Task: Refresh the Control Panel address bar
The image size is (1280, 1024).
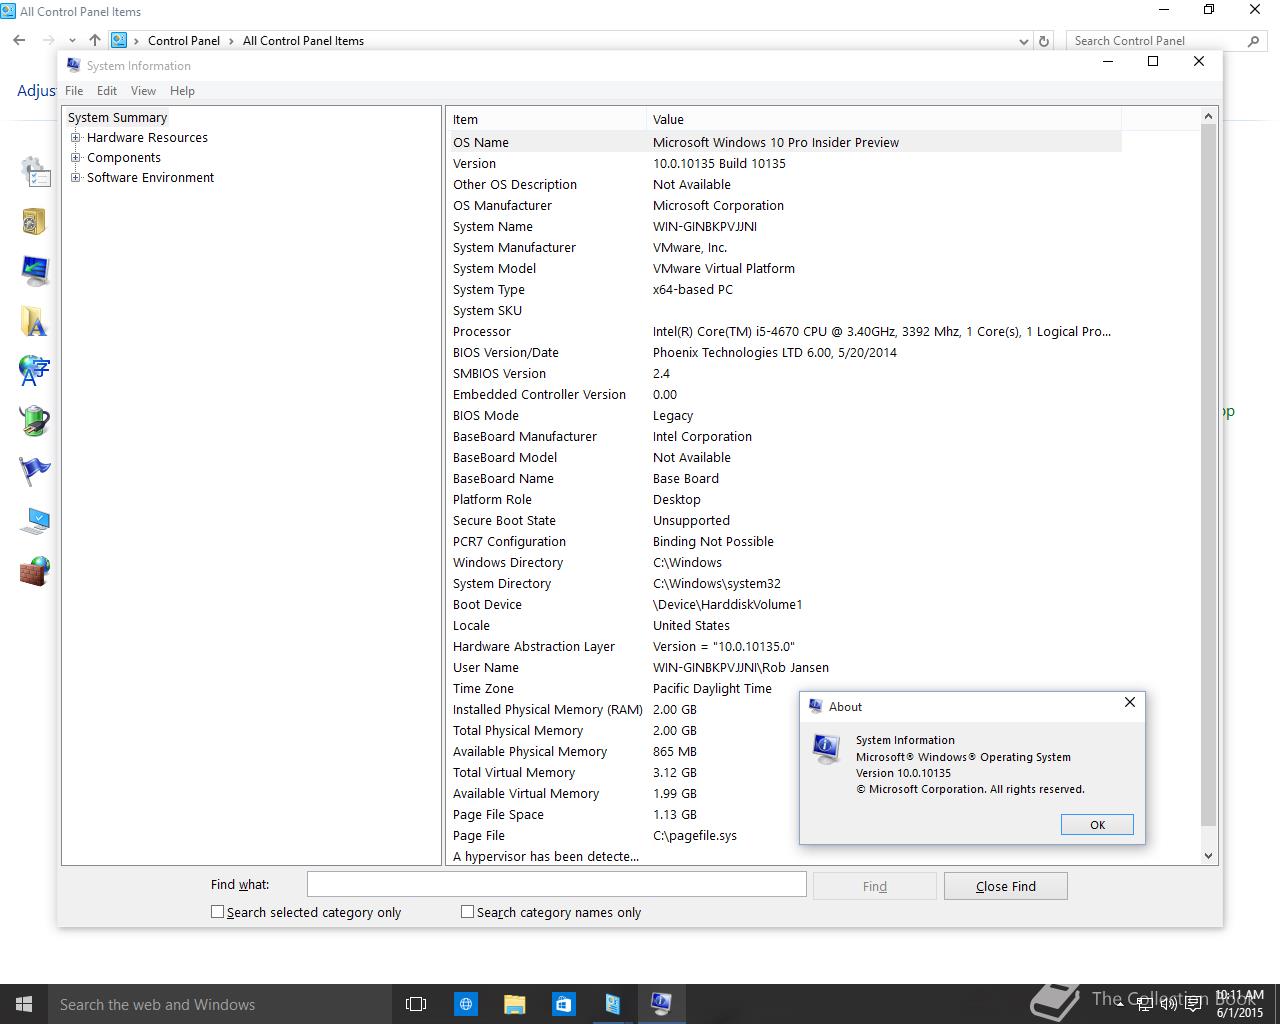Action: coord(1044,41)
